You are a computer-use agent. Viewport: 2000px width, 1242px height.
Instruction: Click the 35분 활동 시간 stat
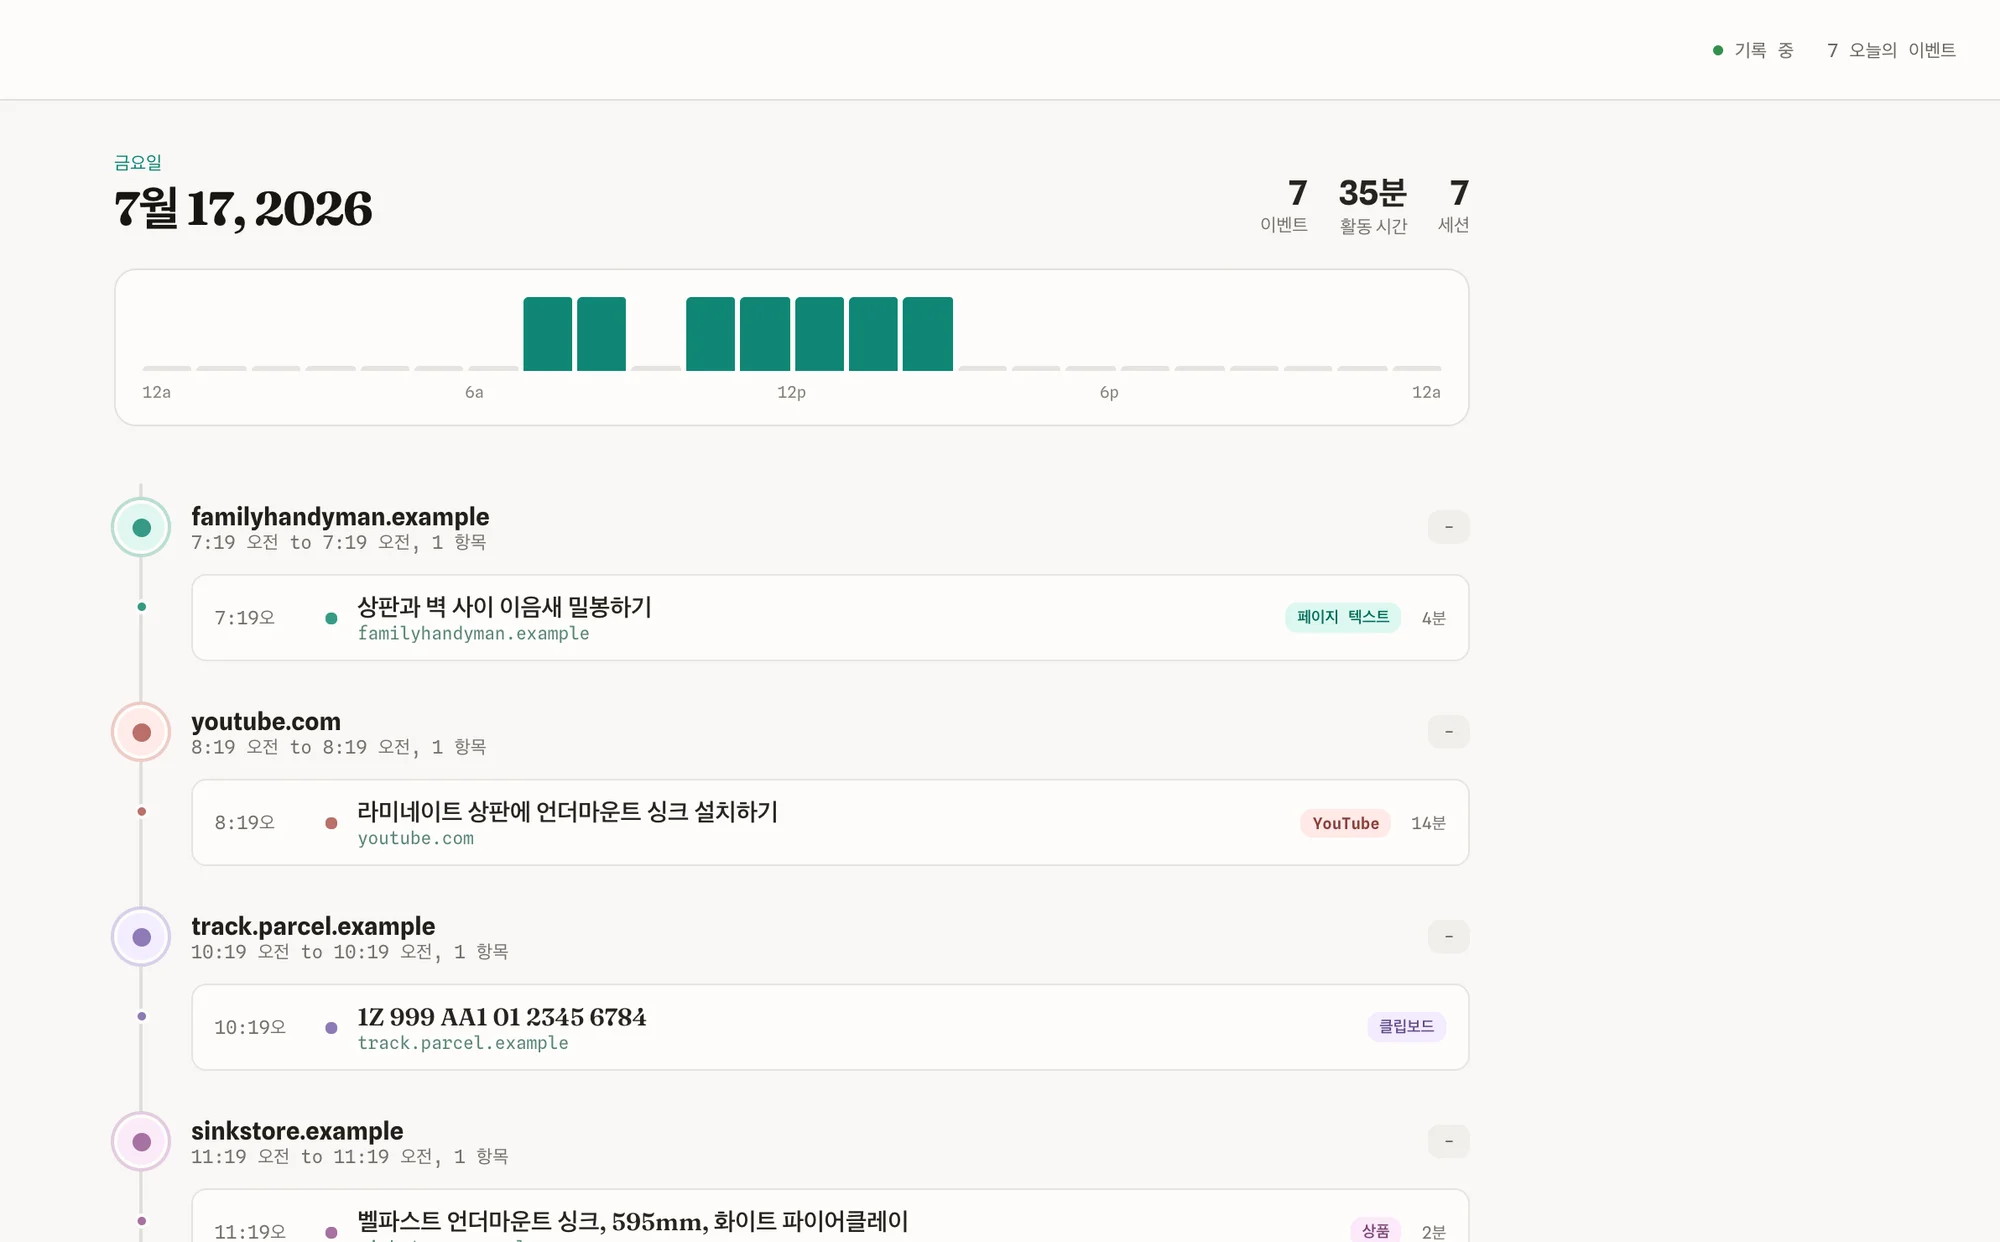1373,206
